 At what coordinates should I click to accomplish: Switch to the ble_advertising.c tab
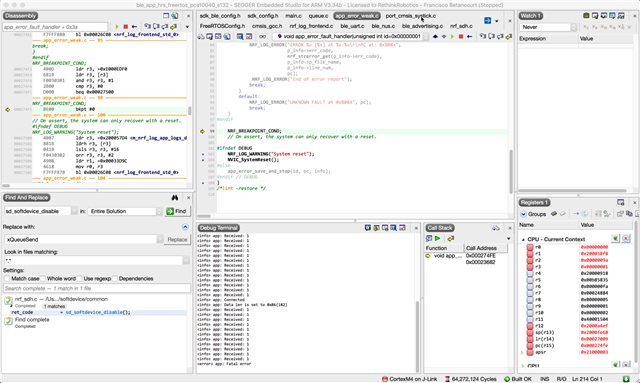point(422,26)
